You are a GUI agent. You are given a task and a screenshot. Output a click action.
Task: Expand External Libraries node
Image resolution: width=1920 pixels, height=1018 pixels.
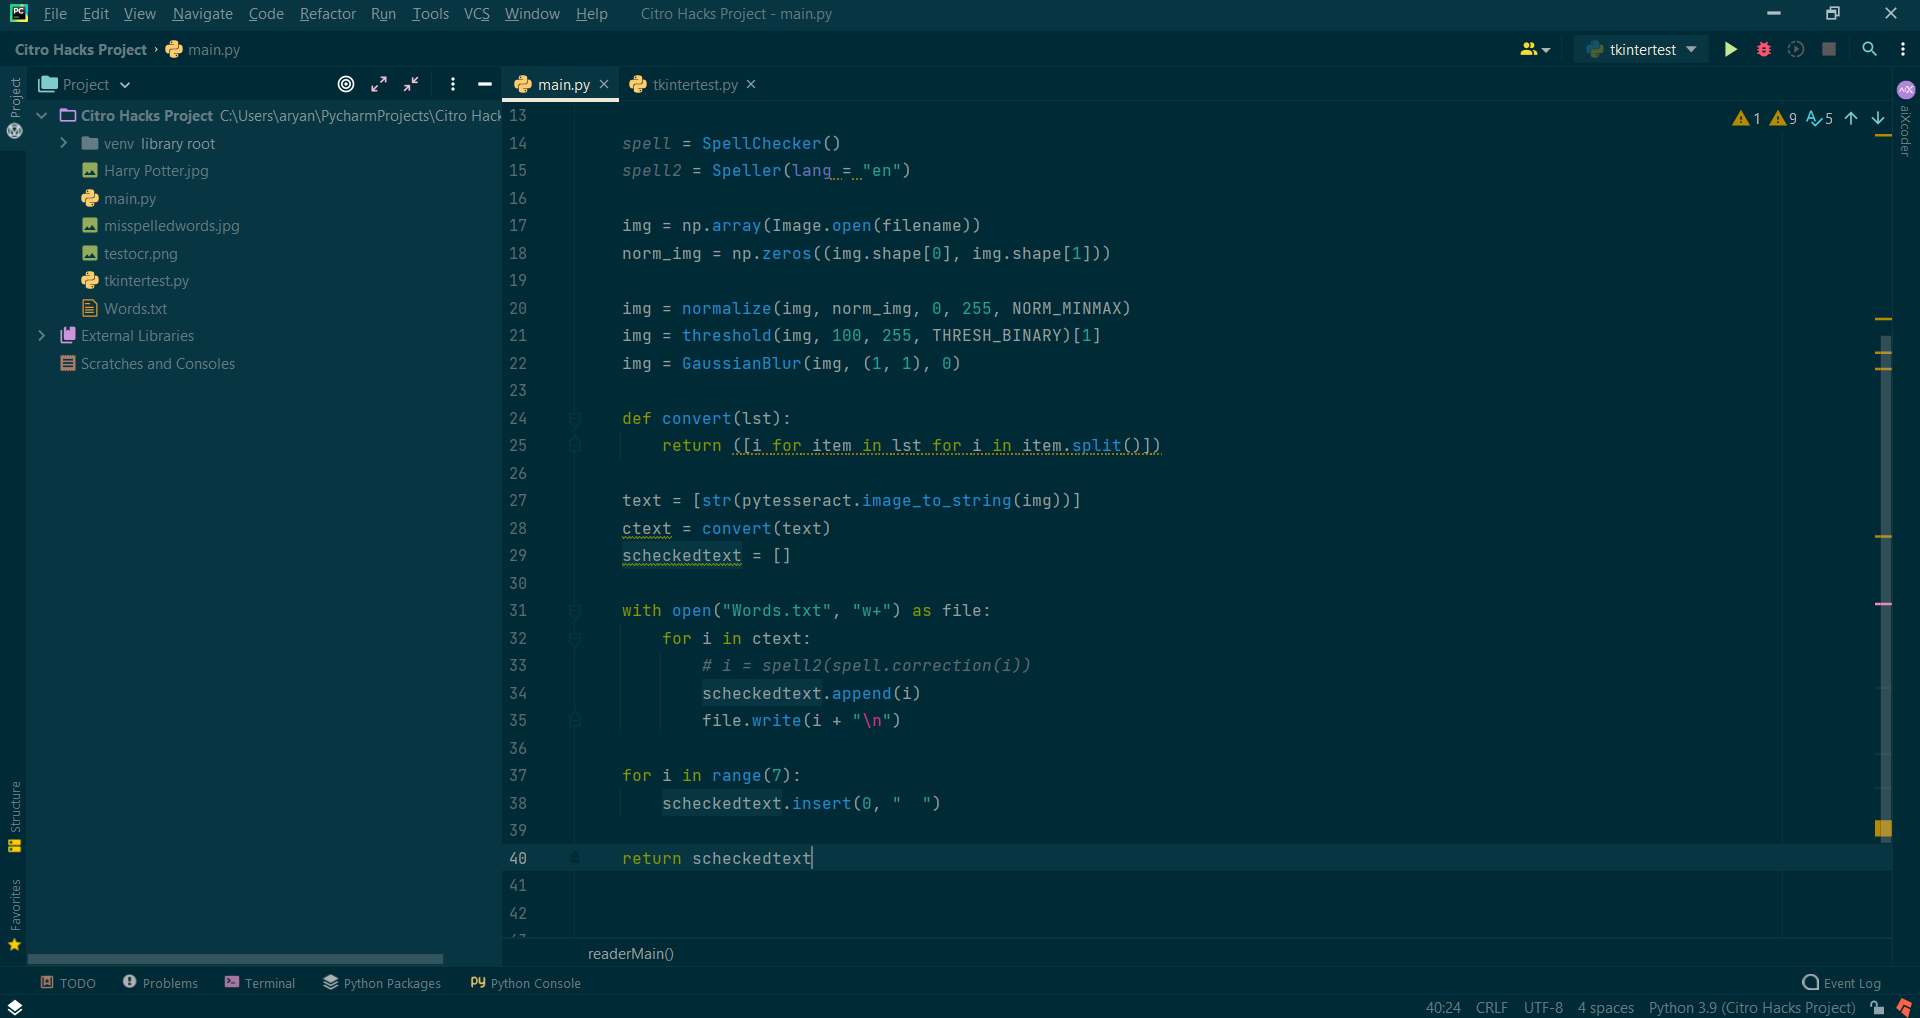pos(42,336)
